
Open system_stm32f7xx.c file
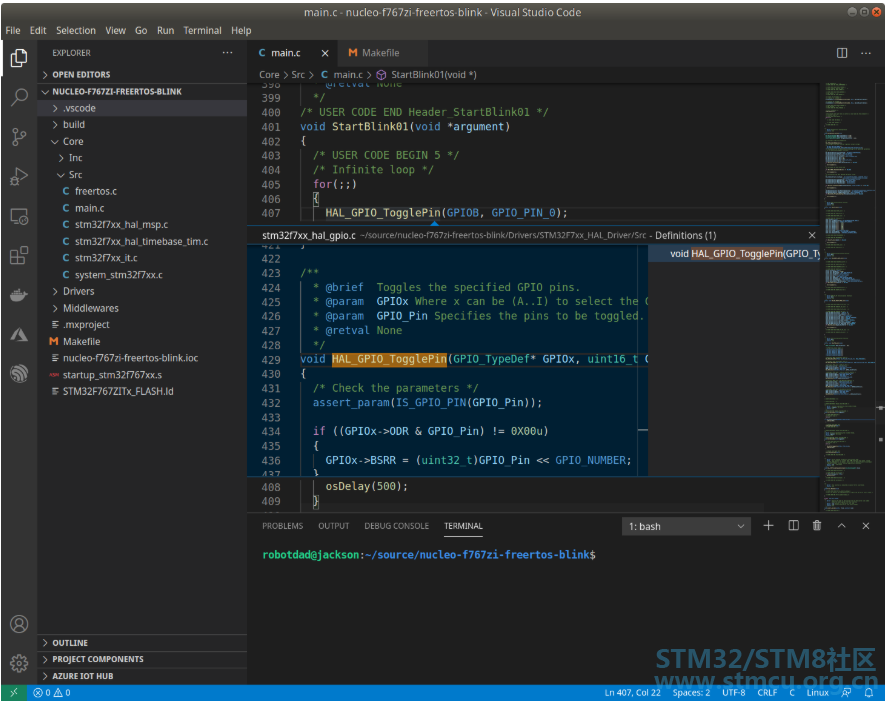(142, 275)
